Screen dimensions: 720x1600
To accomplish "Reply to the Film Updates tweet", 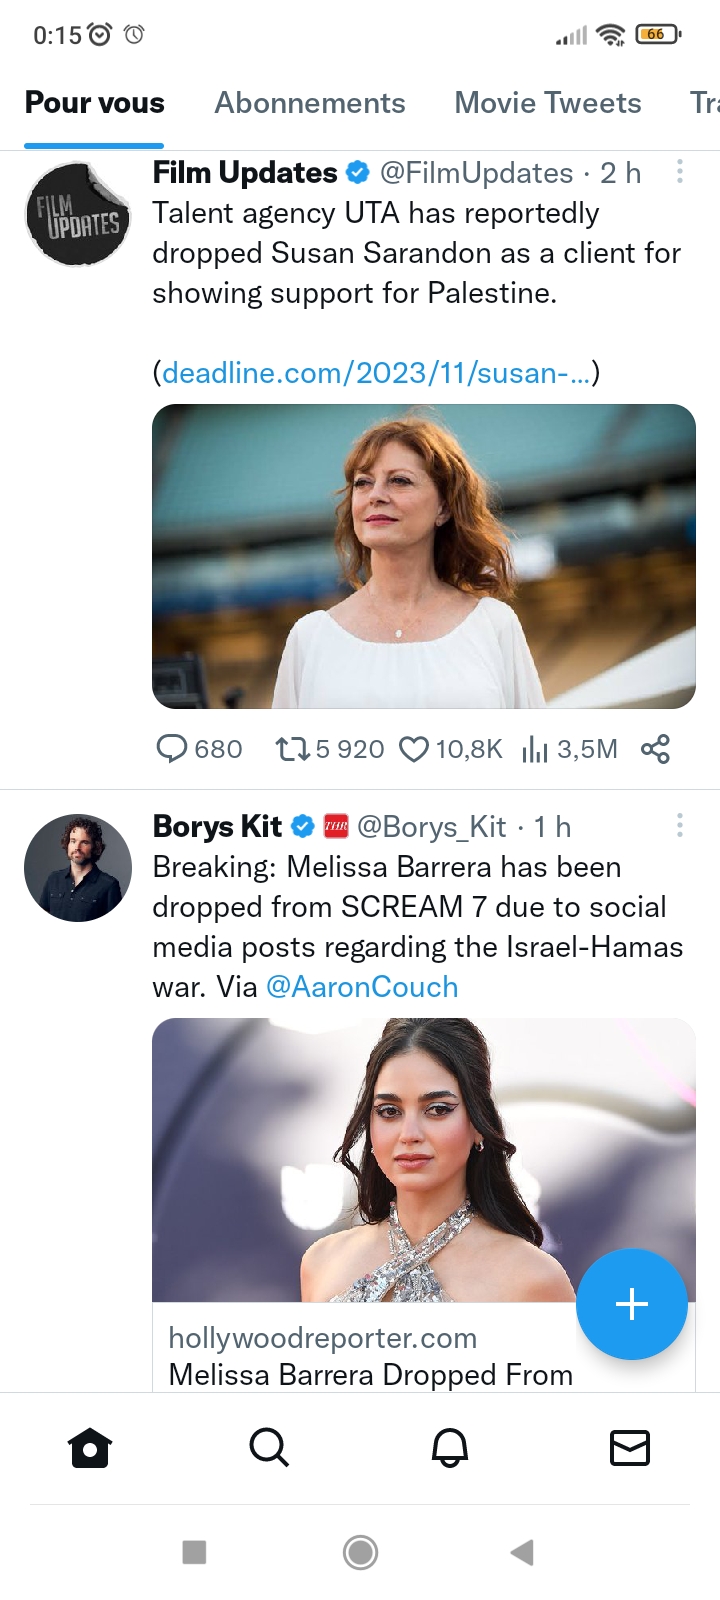I will (x=172, y=749).
